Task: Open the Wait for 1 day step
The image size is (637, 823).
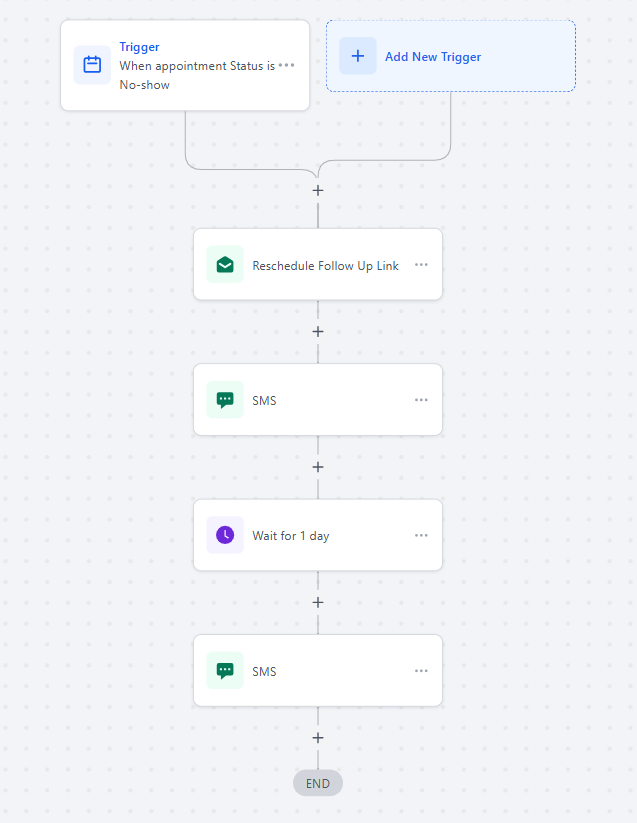Action: pos(318,535)
